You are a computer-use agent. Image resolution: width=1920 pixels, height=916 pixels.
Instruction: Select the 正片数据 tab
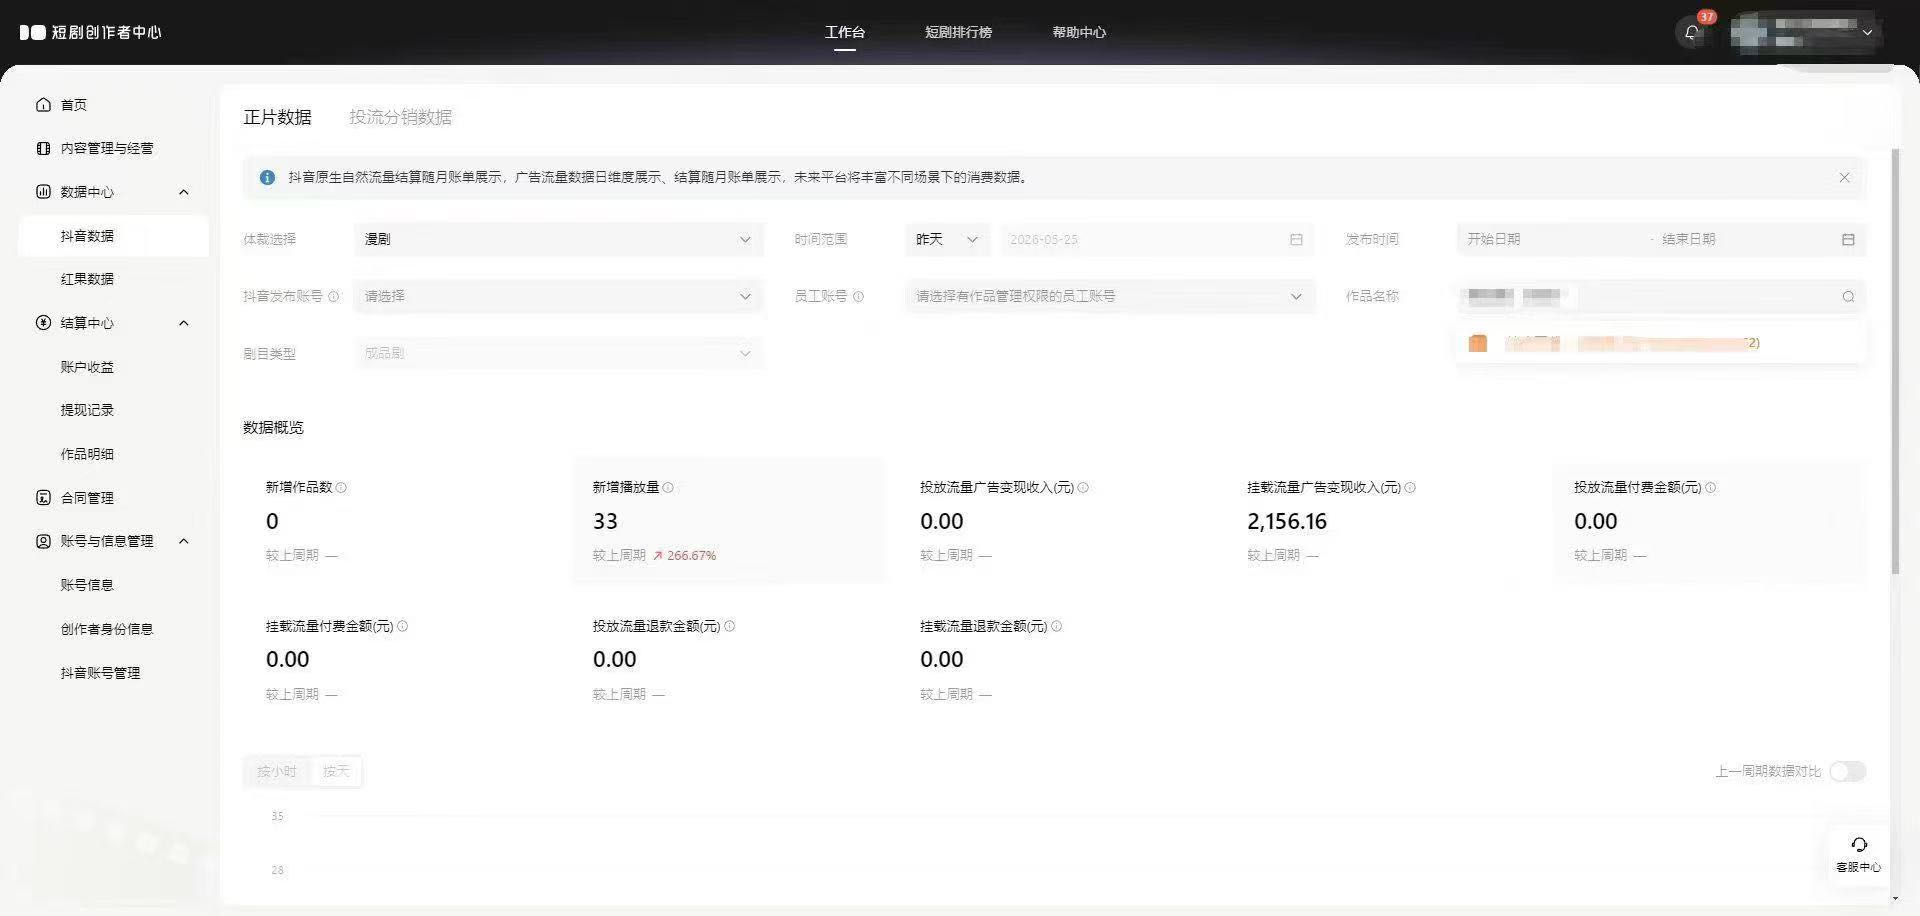pos(277,117)
